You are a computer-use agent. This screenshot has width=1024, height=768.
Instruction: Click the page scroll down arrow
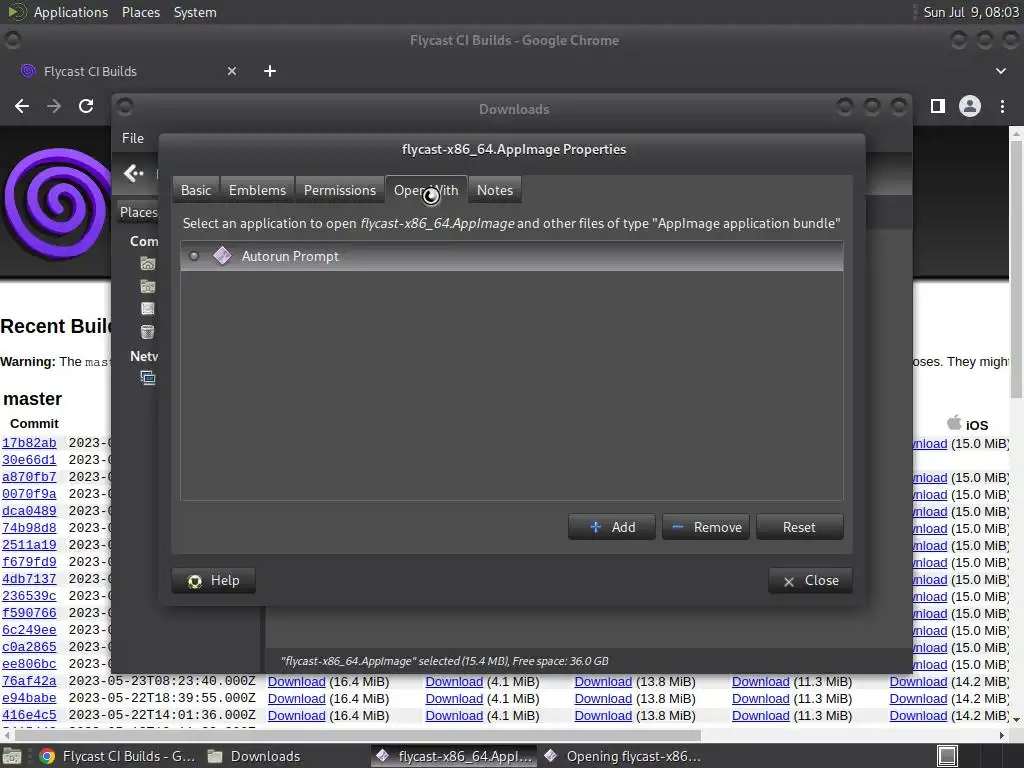[1016, 720]
